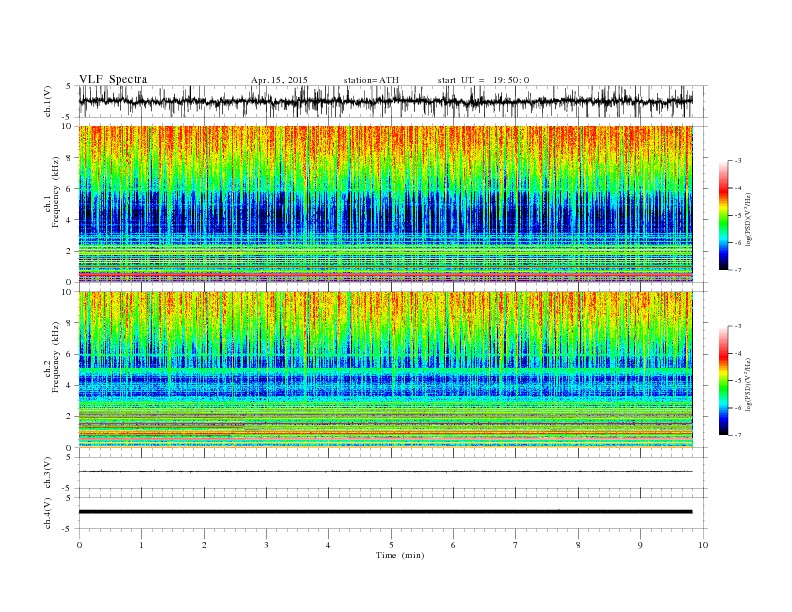Click time axis tick label "0"
792x612 pixels.
79,545
